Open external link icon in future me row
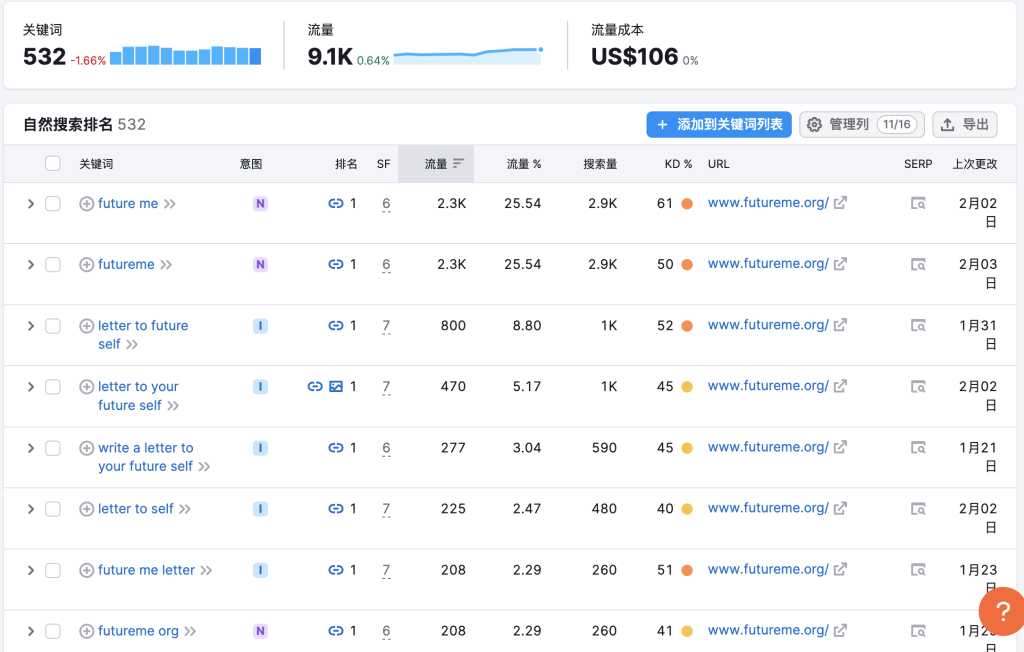Viewport: 1024px width, 652px height. click(840, 203)
